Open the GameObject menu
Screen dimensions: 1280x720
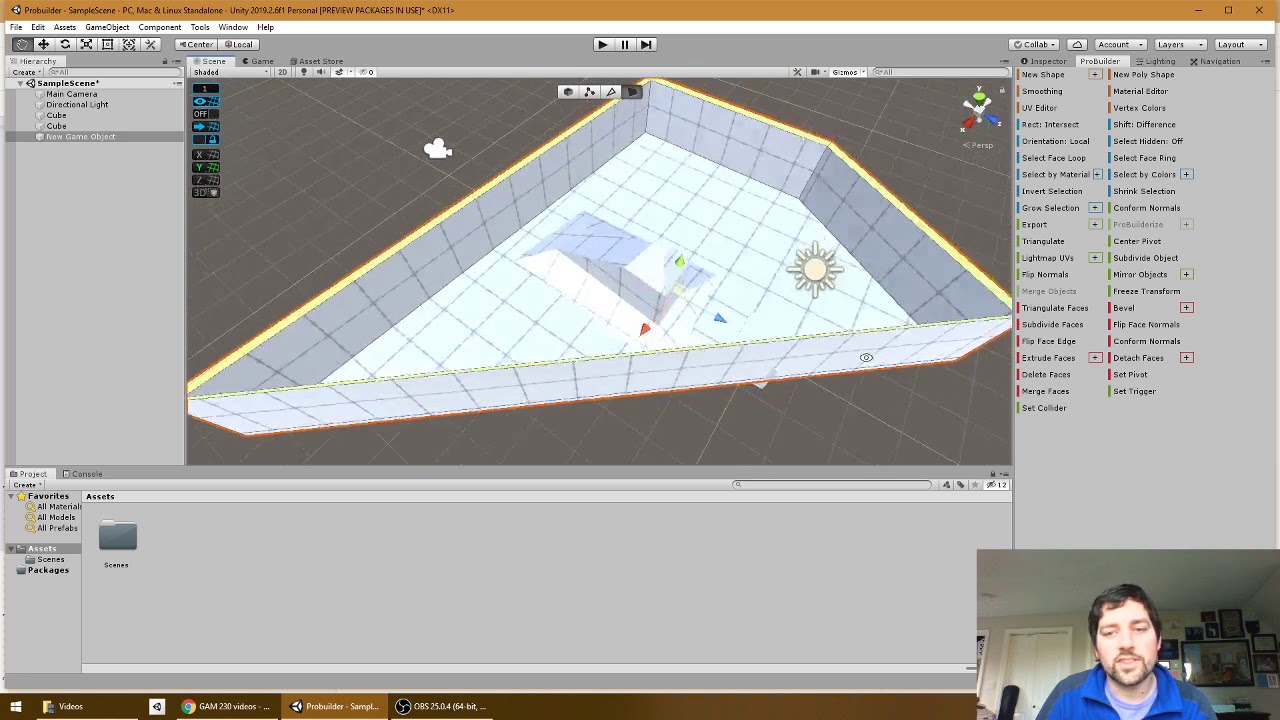(x=107, y=27)
